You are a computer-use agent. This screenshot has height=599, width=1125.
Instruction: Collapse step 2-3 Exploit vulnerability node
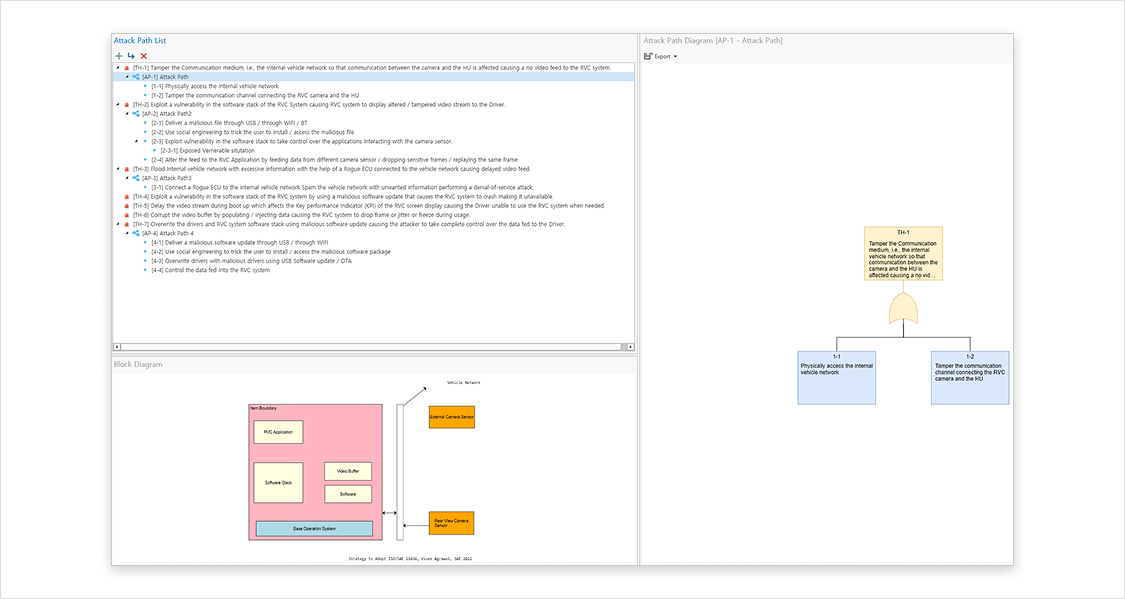tap(136, 141)
